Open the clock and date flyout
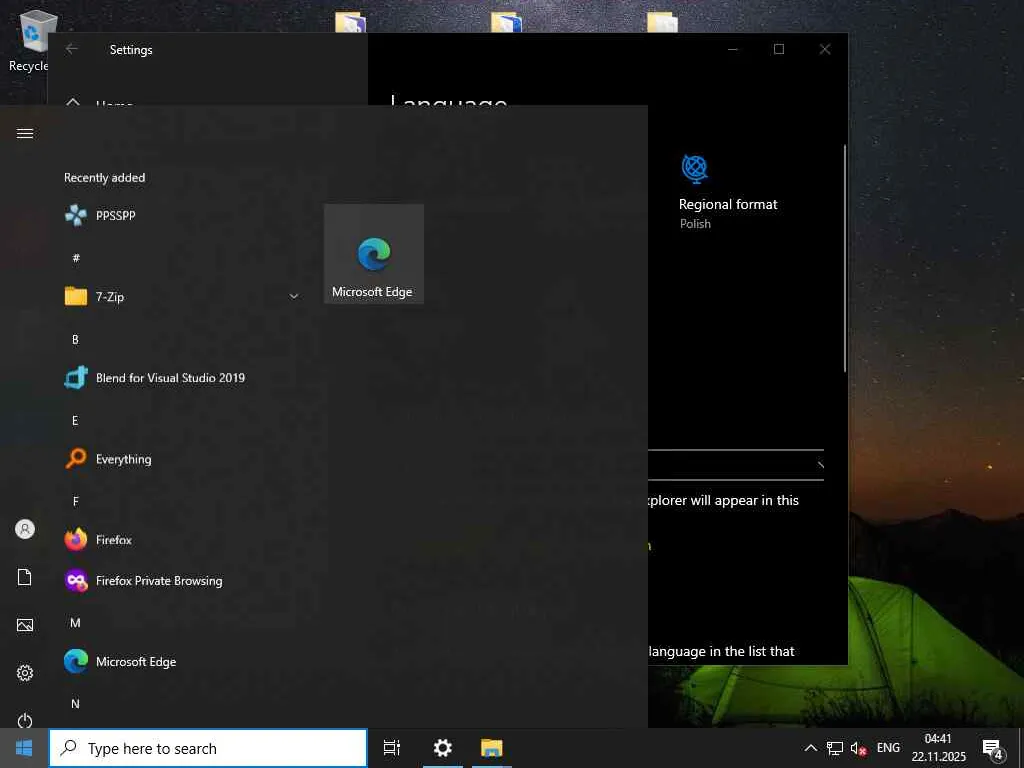Viewport: 1024px width, 768px height. (938, 748)
